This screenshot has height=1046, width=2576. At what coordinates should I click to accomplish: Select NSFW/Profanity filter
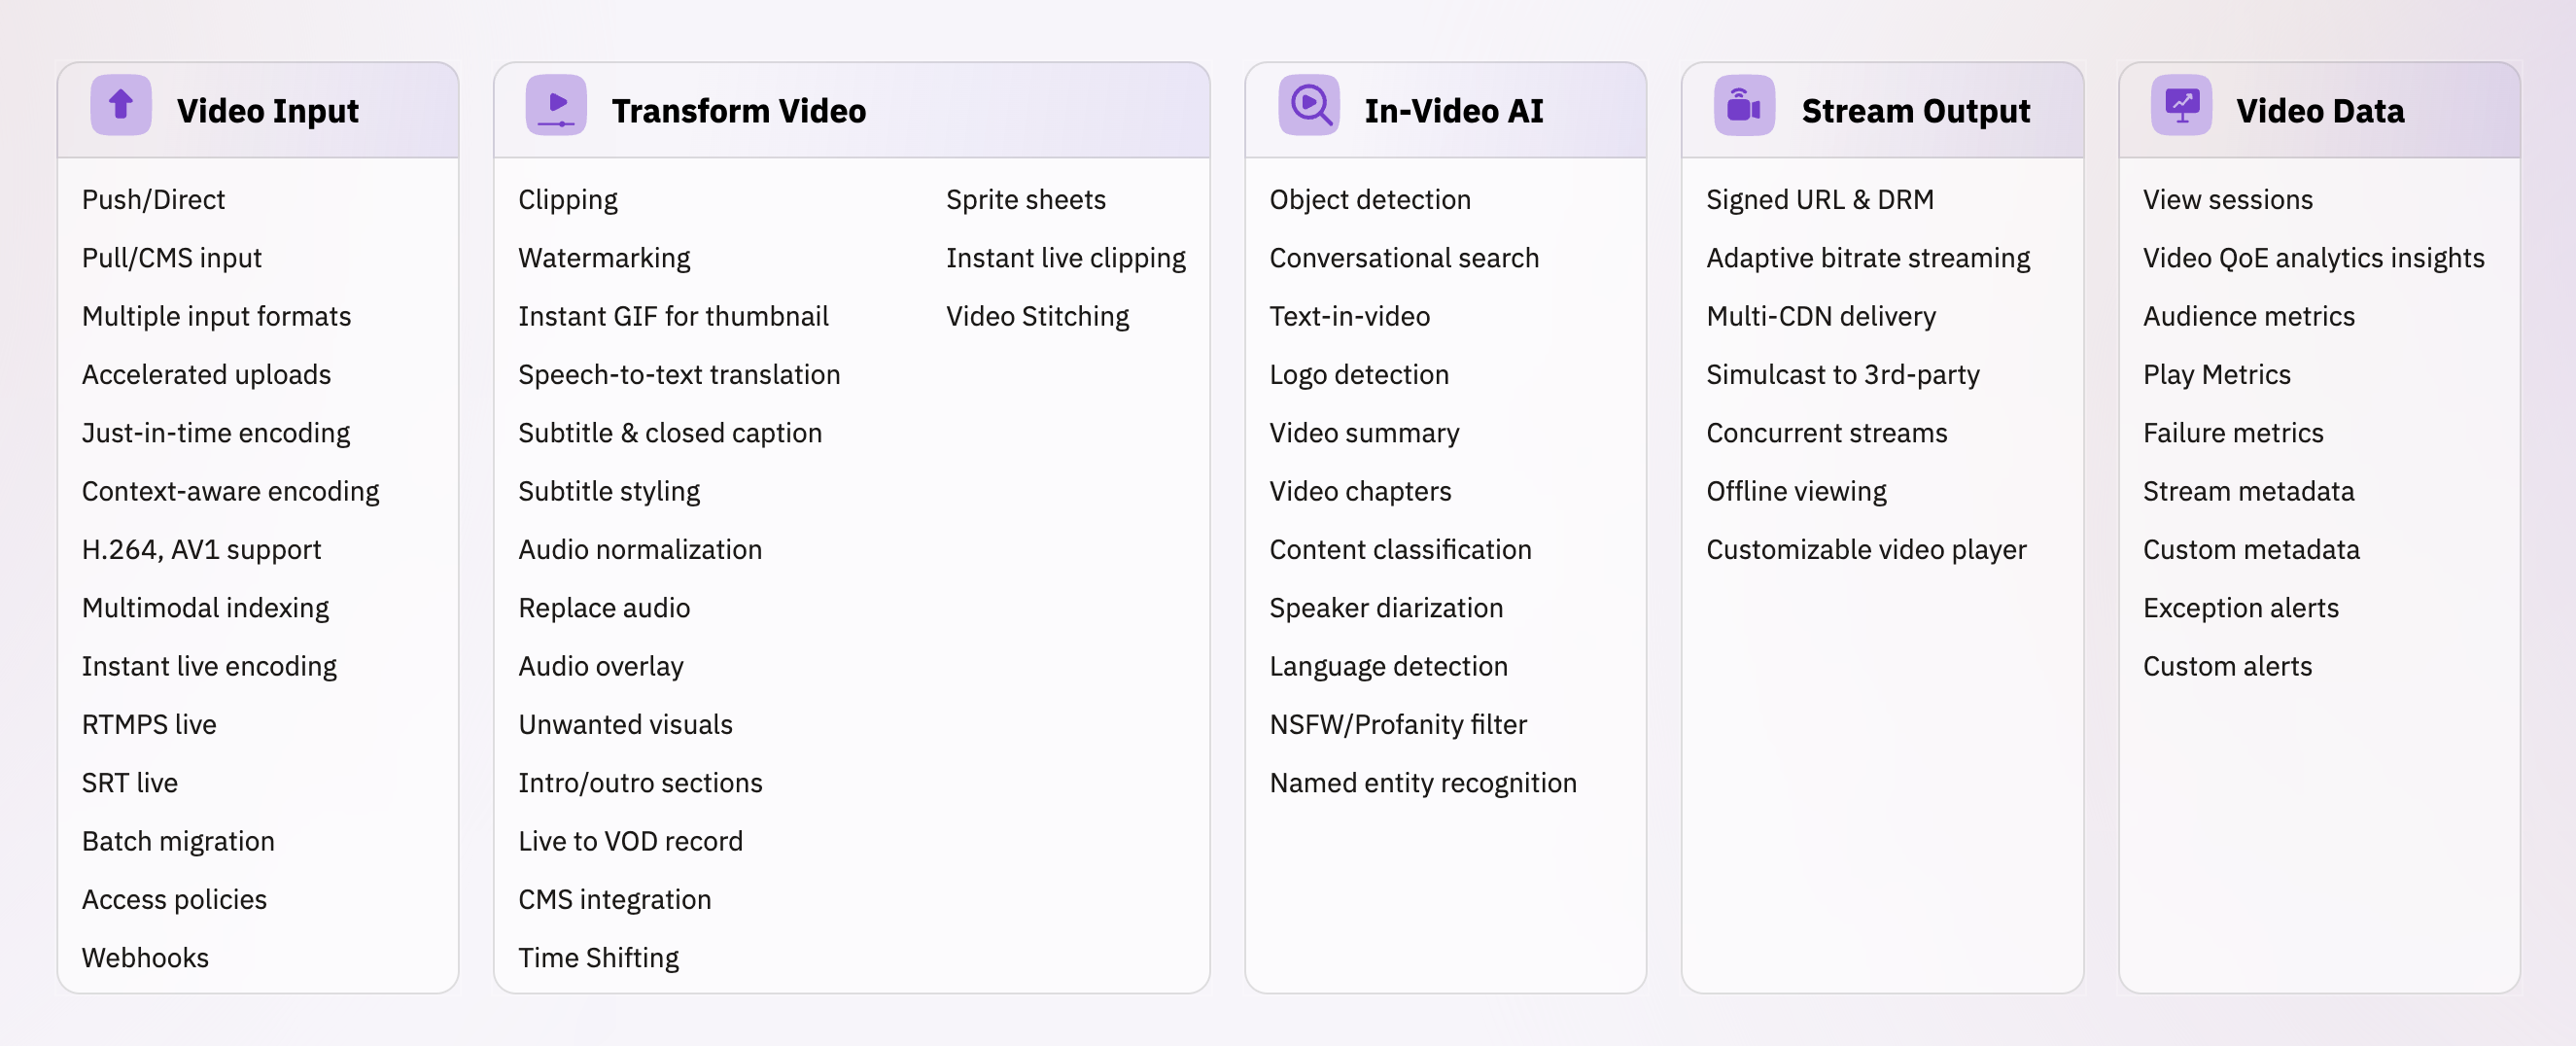(x=1398, y=725)
